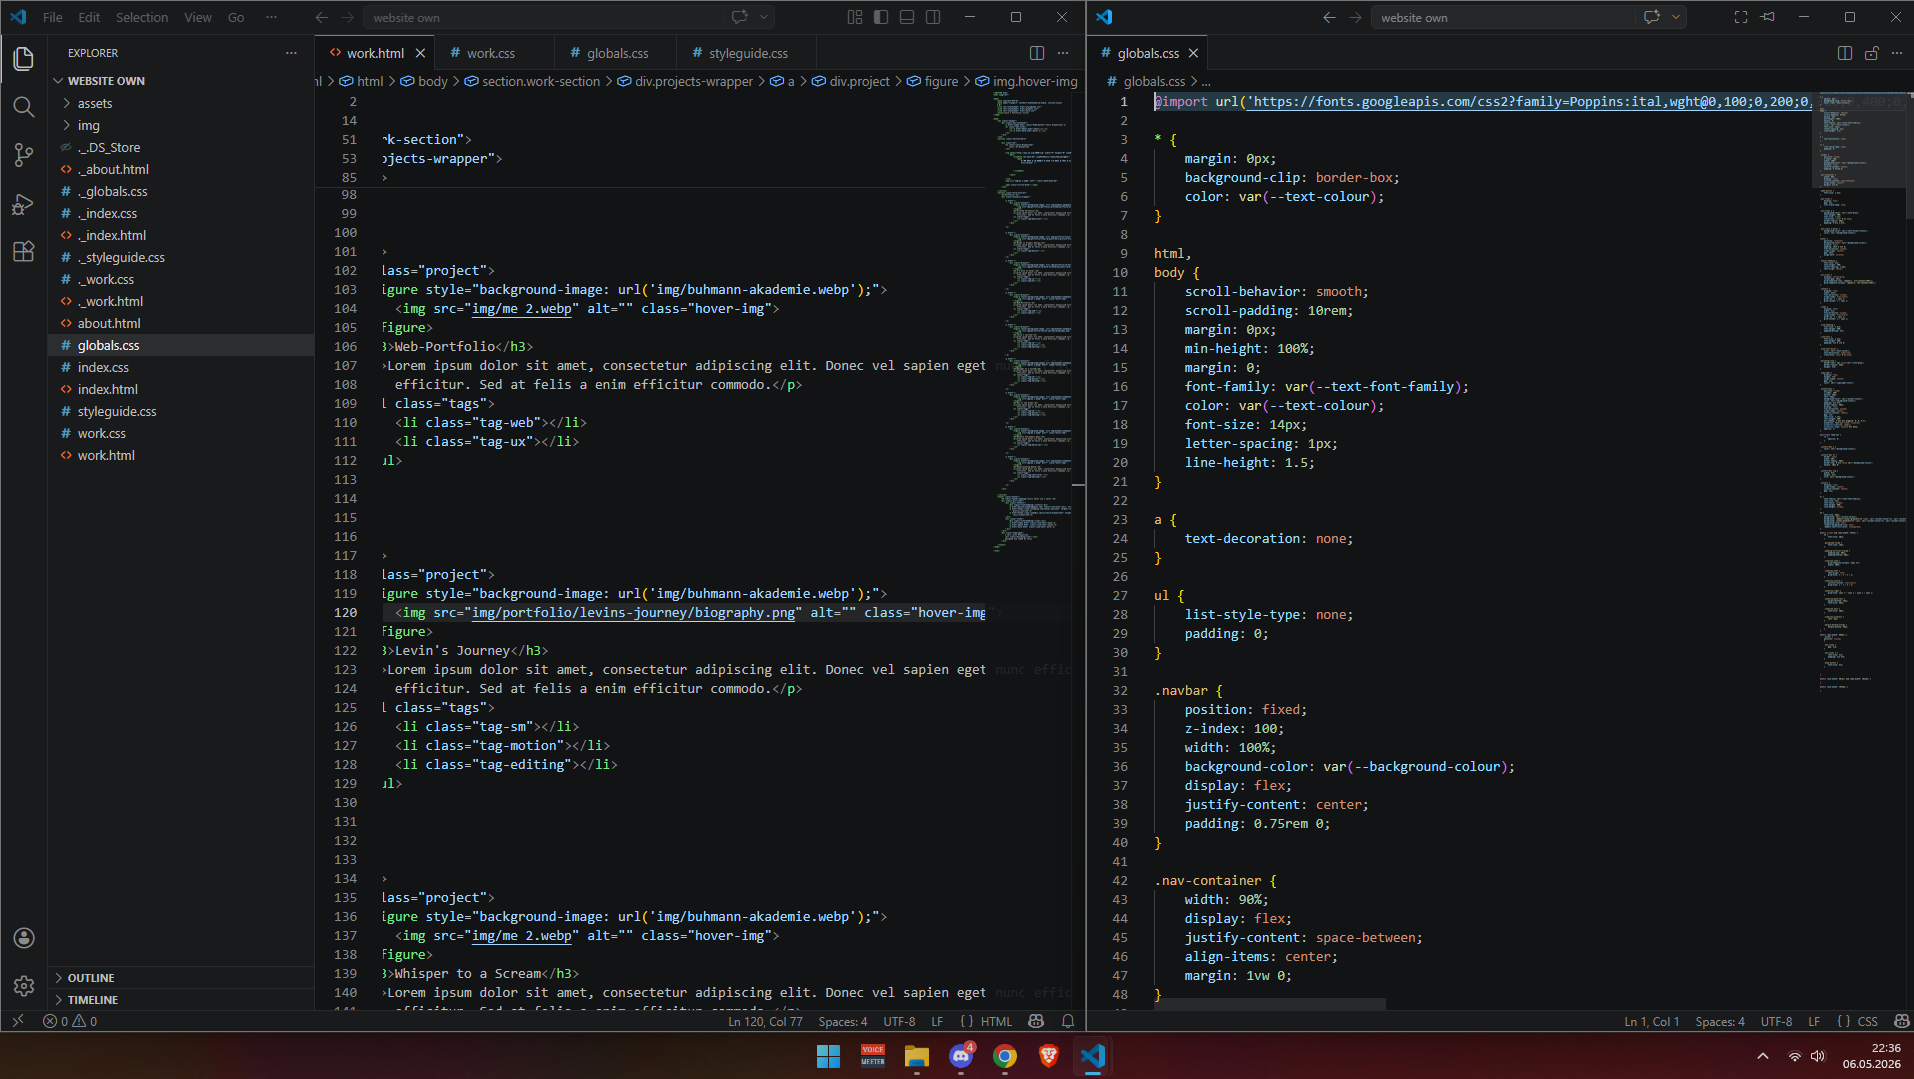The height and width of the screenshot is (1079, 1914).
Task: Open the Search view in activity bar
Action: (24, 107)
